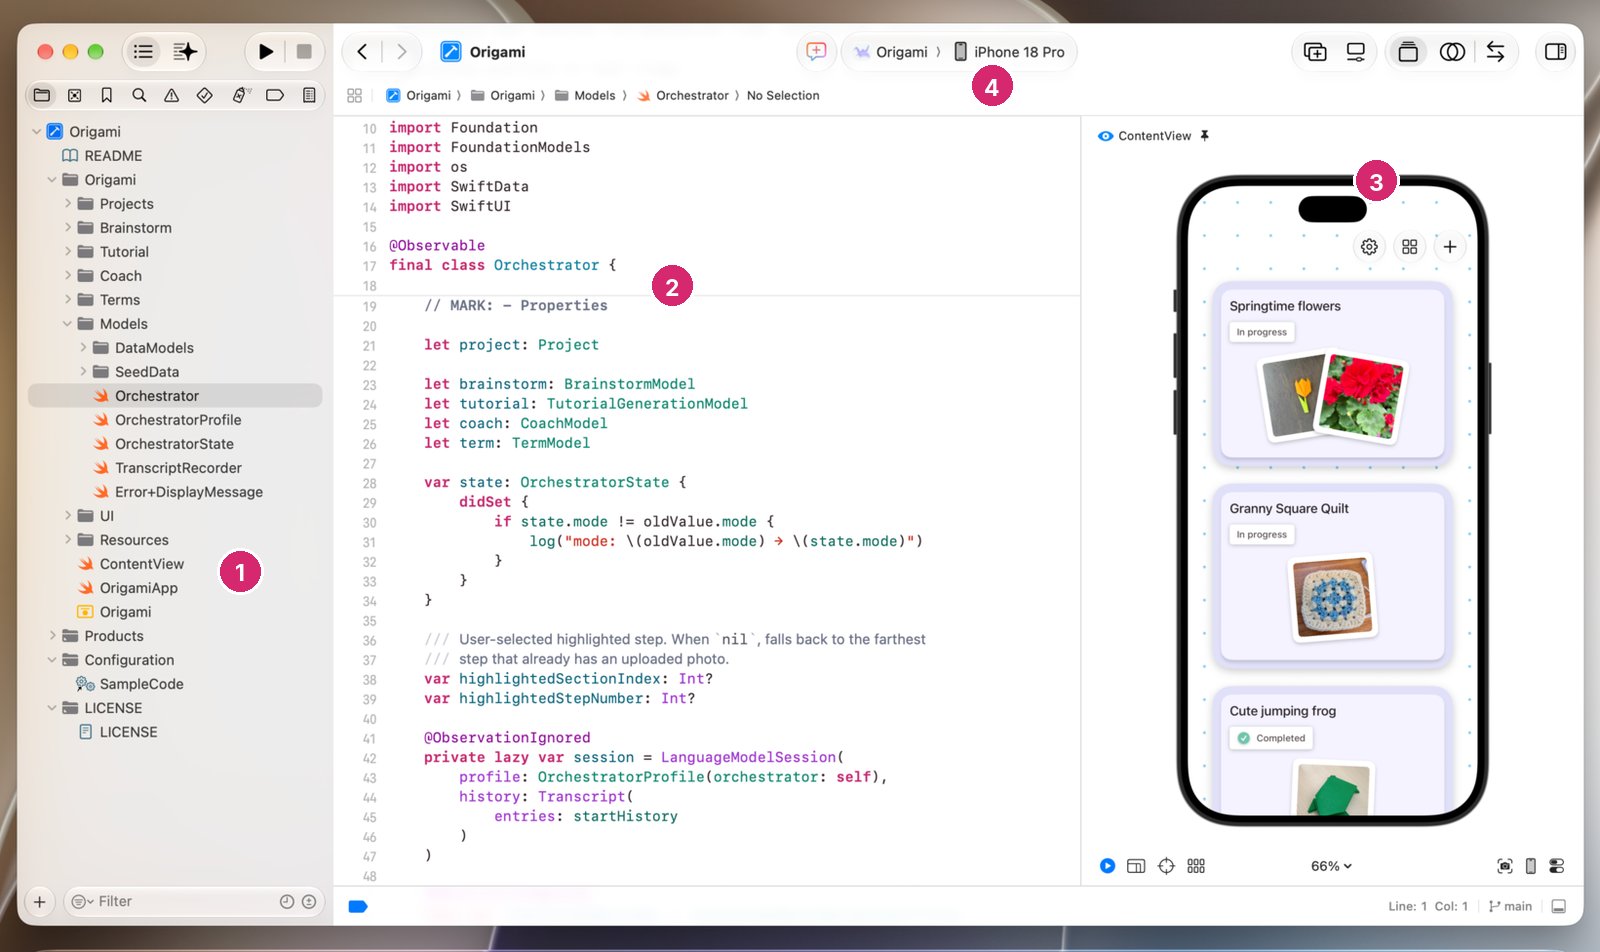1600x952 pixels.
Task: Show the issue navigator warning tab
Action: tap(172, 95)
